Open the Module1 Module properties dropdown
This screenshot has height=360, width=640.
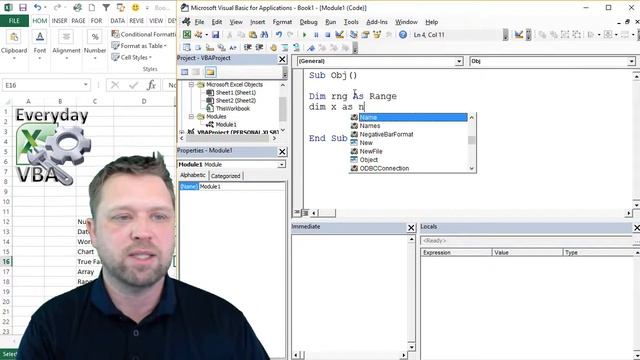tap(281, 164)
